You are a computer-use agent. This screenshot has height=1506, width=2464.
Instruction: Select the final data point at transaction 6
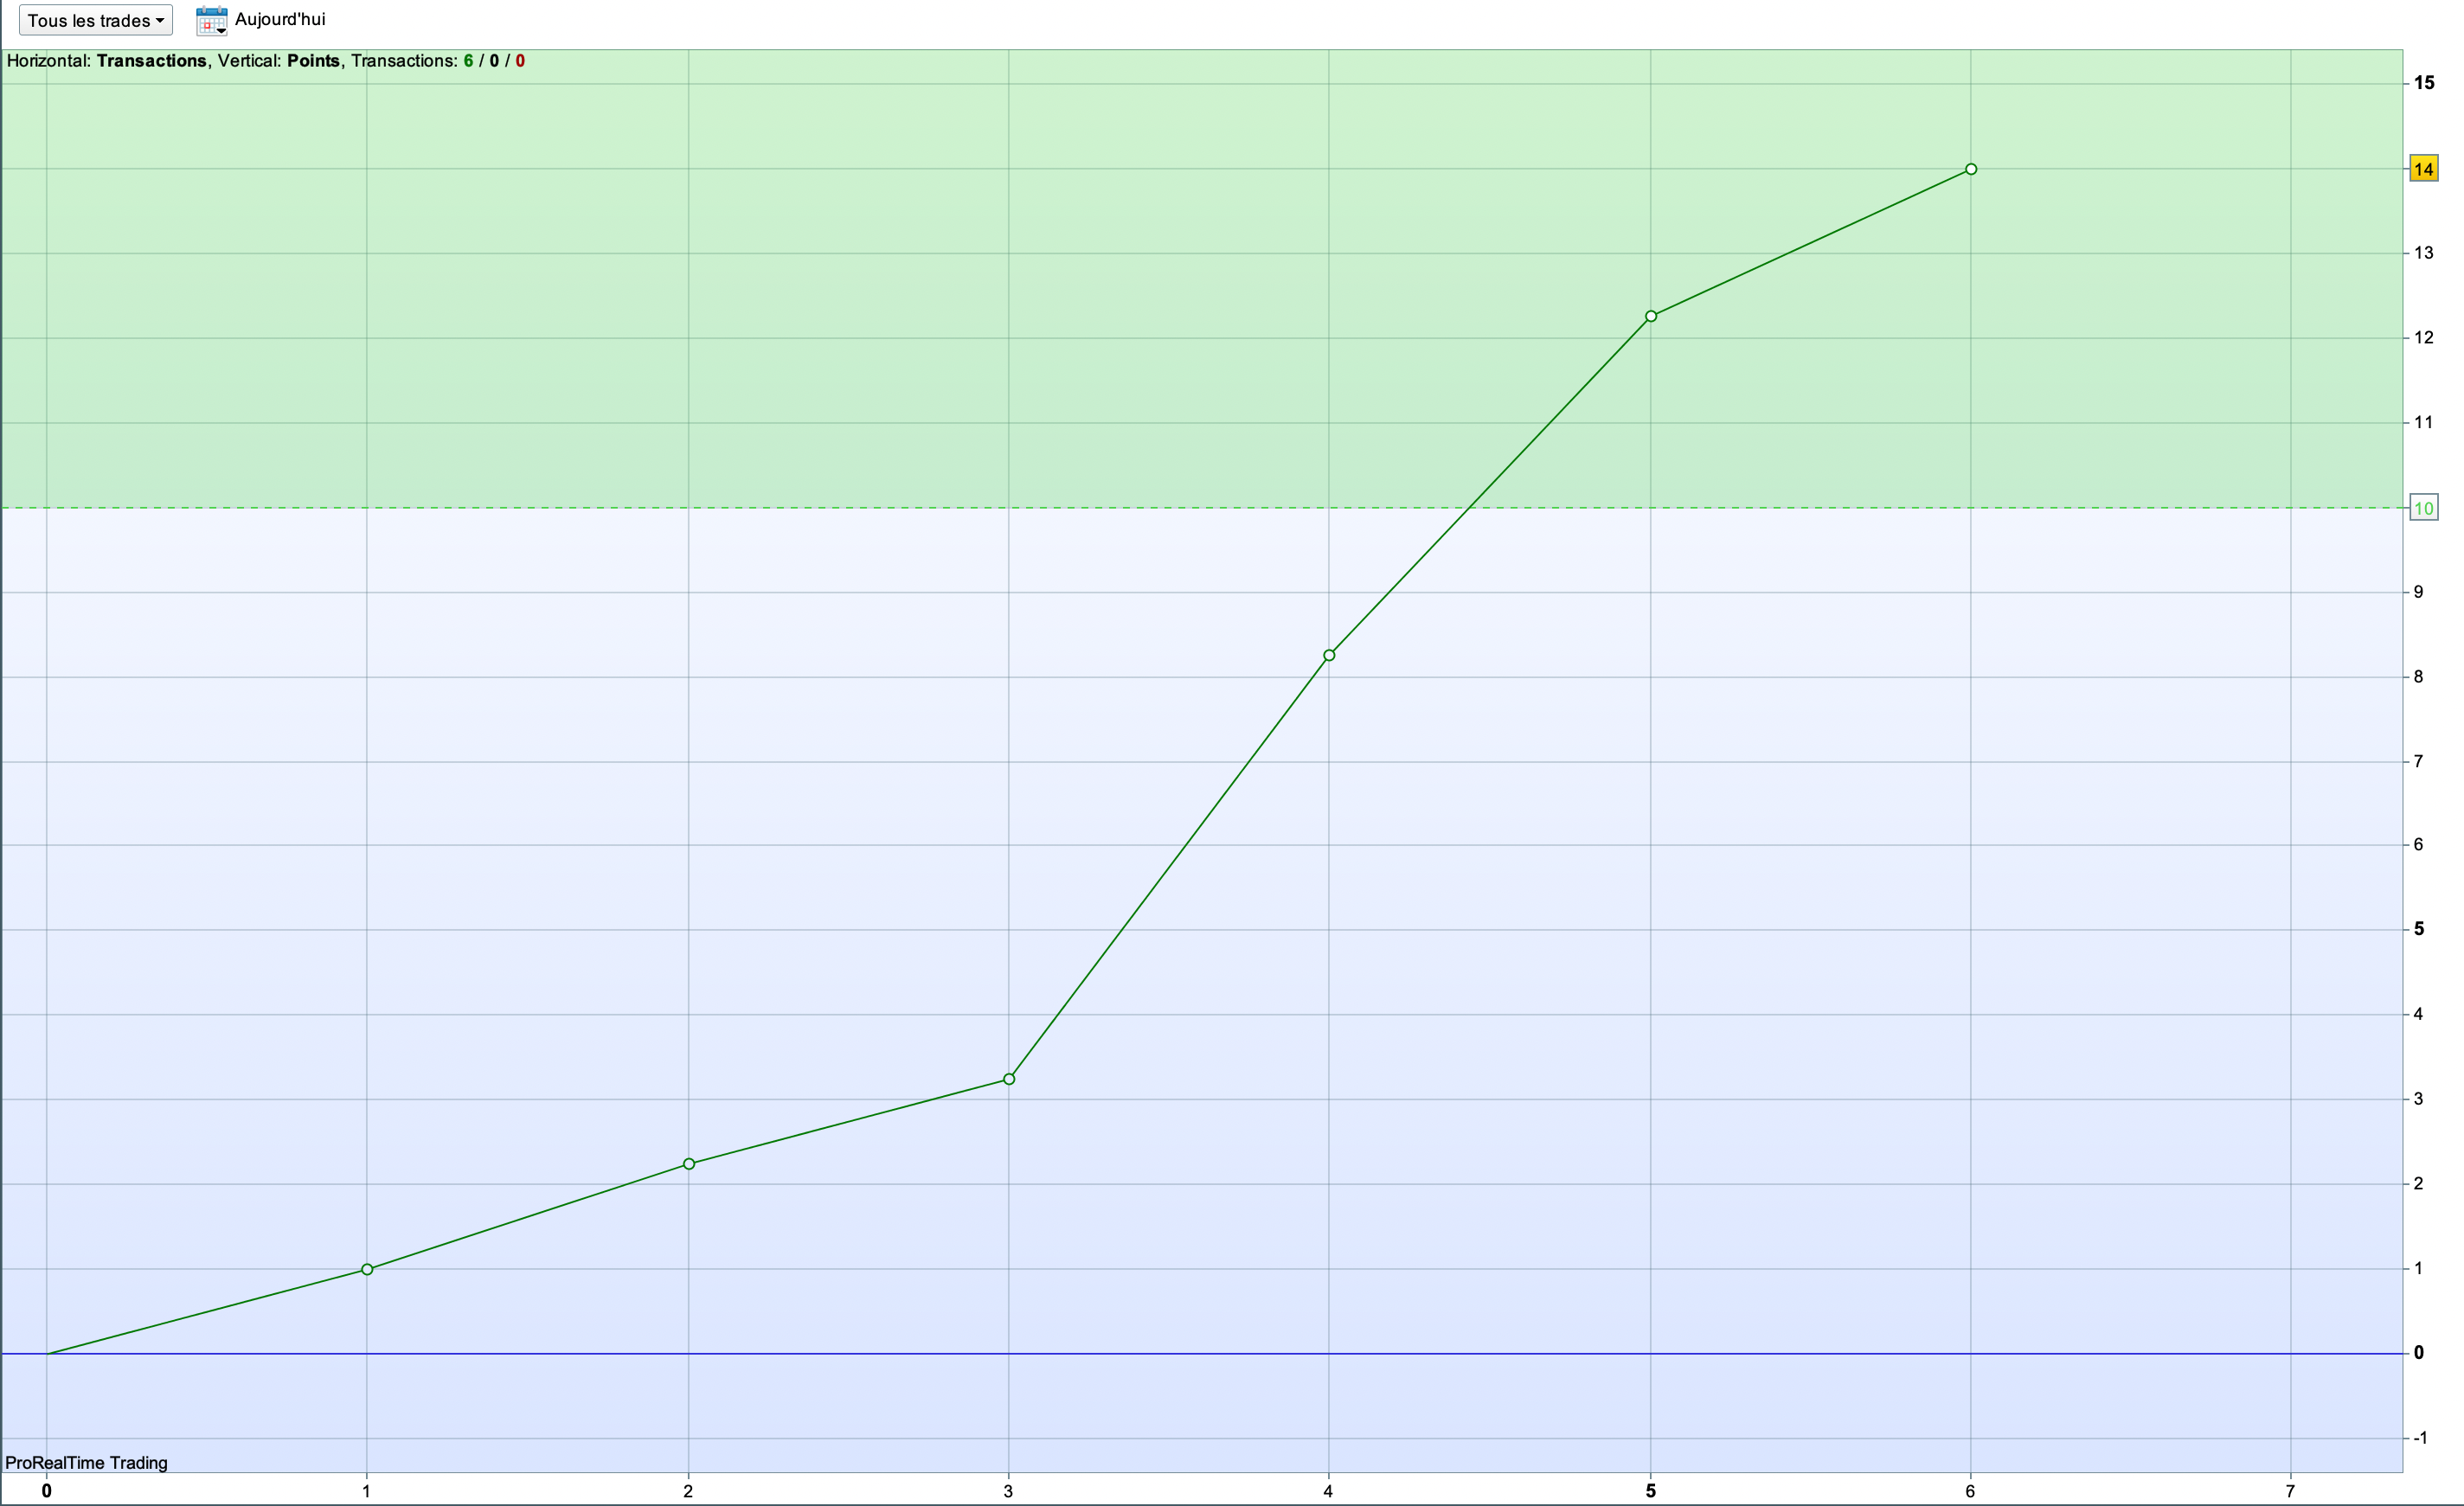pyautogui.click(x=1971, y=169)
